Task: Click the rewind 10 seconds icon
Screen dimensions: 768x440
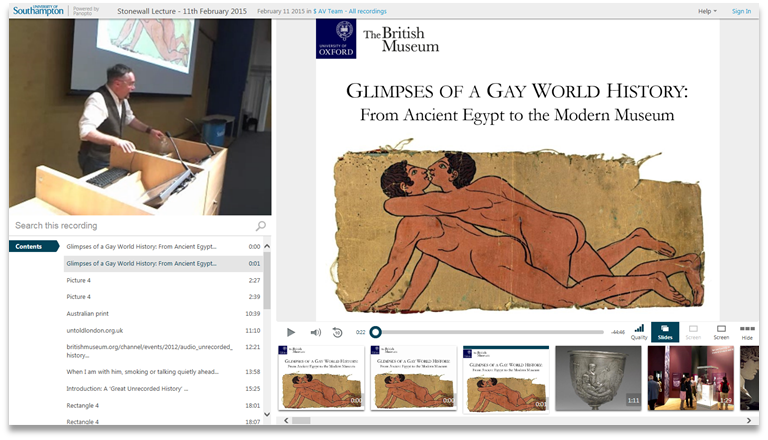Action: pos(338,332)
